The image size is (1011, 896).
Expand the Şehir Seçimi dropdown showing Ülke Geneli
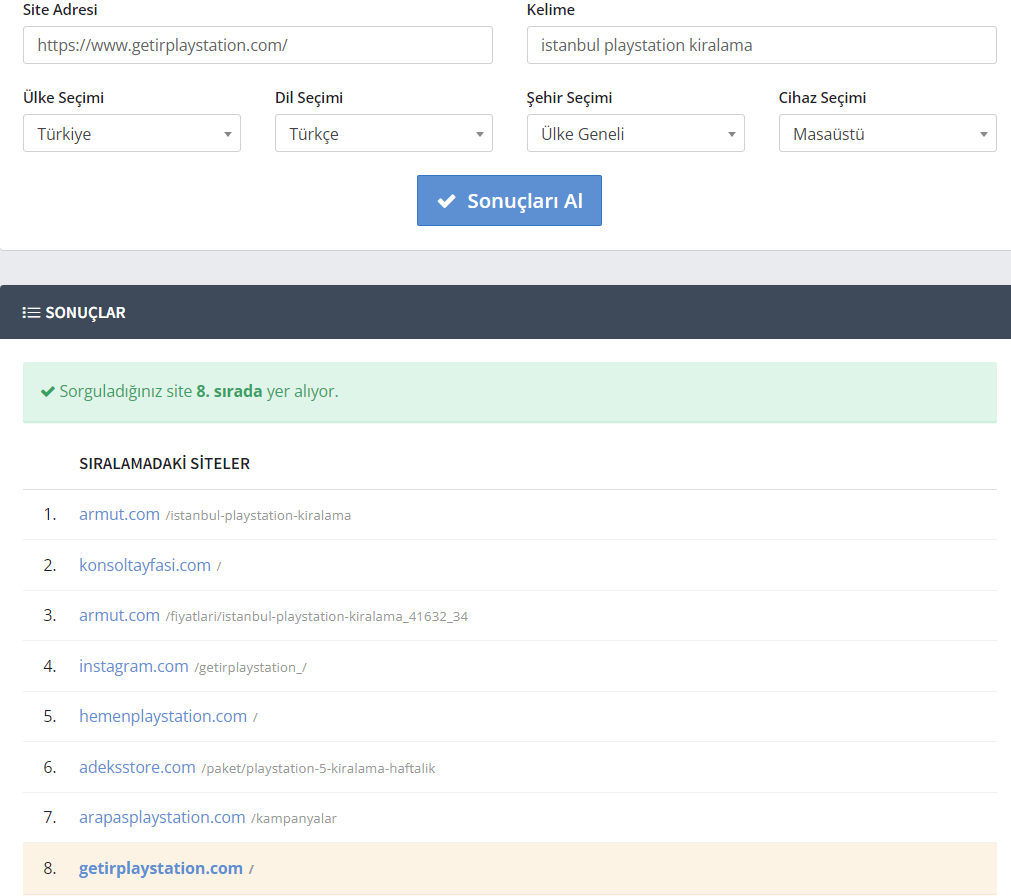636,133
